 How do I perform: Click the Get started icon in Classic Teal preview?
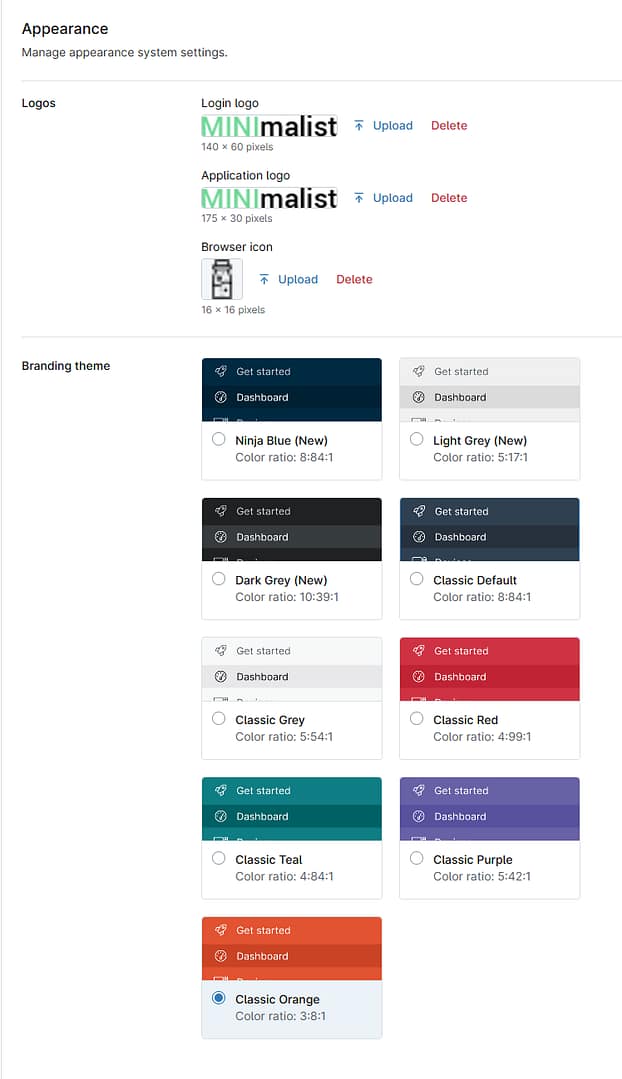click(x=220, y=790)
